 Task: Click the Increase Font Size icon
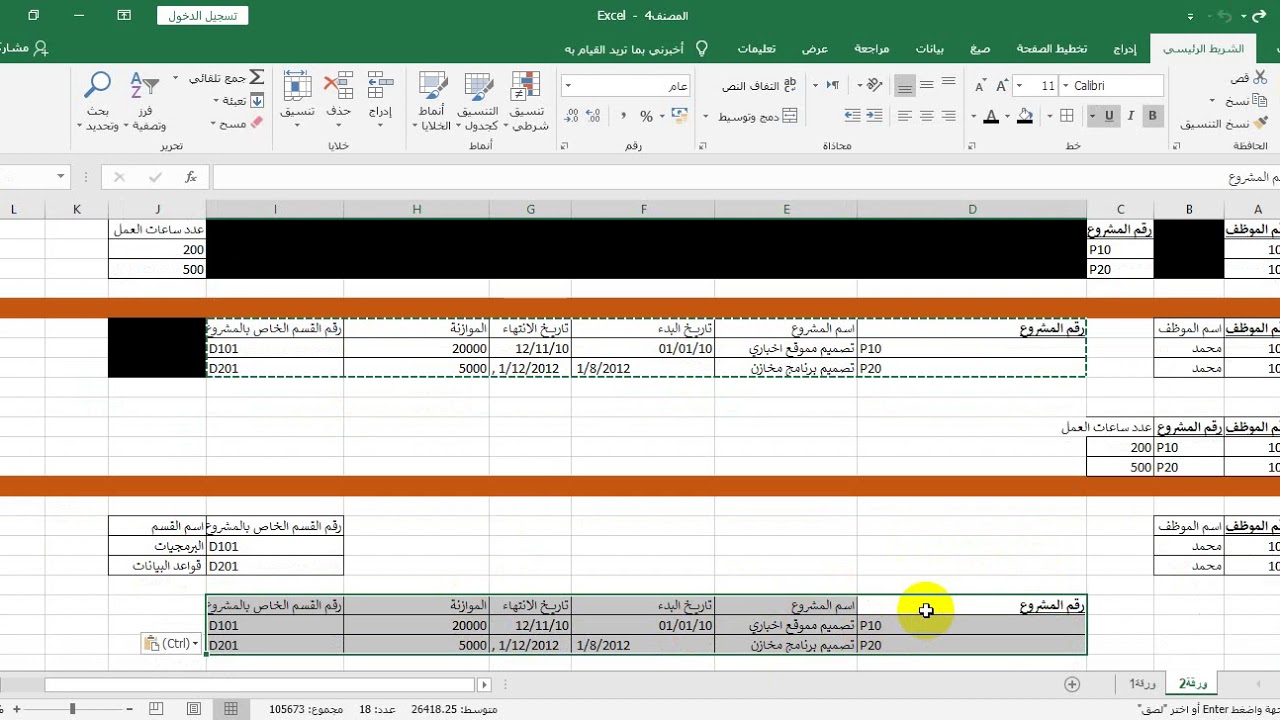[x=1001, y=87]
